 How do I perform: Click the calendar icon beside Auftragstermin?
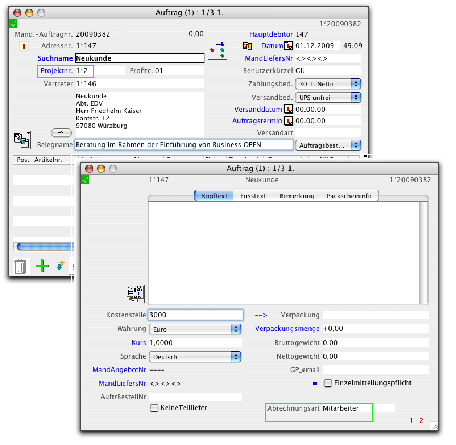[x=288, y=121]
